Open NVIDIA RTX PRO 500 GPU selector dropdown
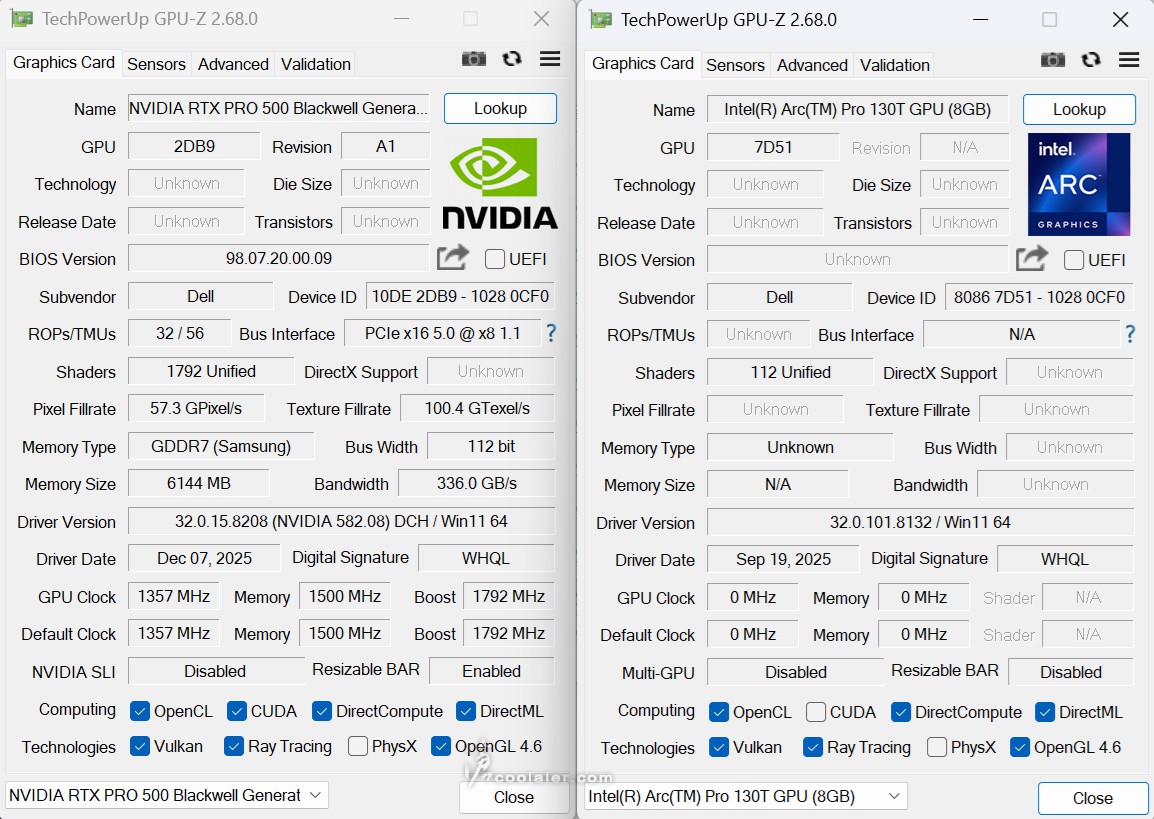Image resolution: width=1154 pixels, height=819 pixels. tap(166, 795)
